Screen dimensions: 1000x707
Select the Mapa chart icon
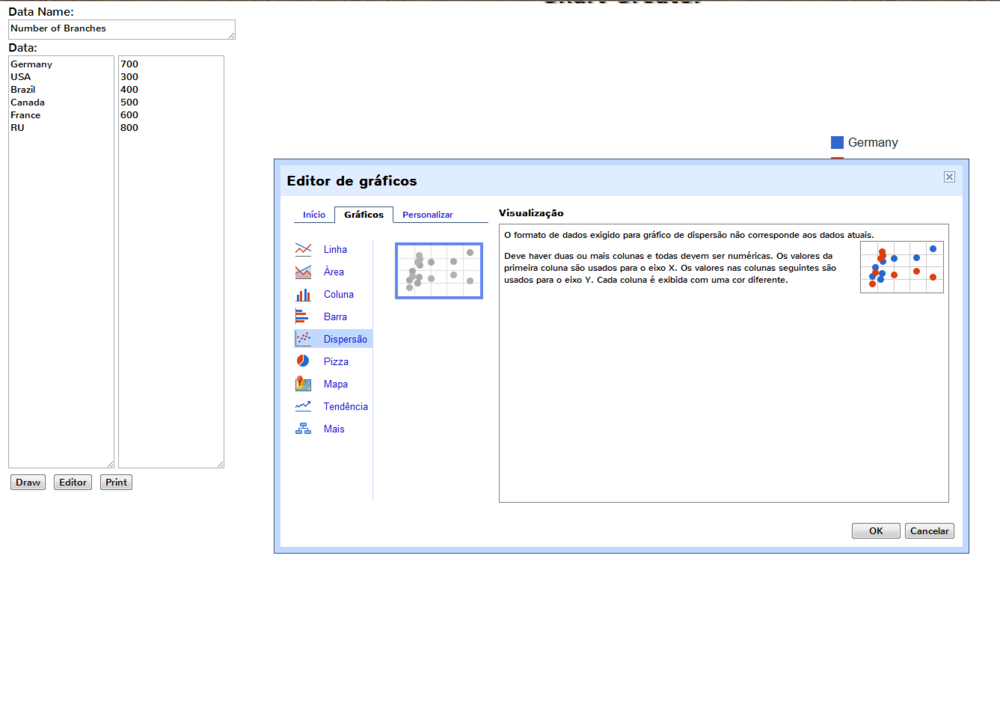303,384
